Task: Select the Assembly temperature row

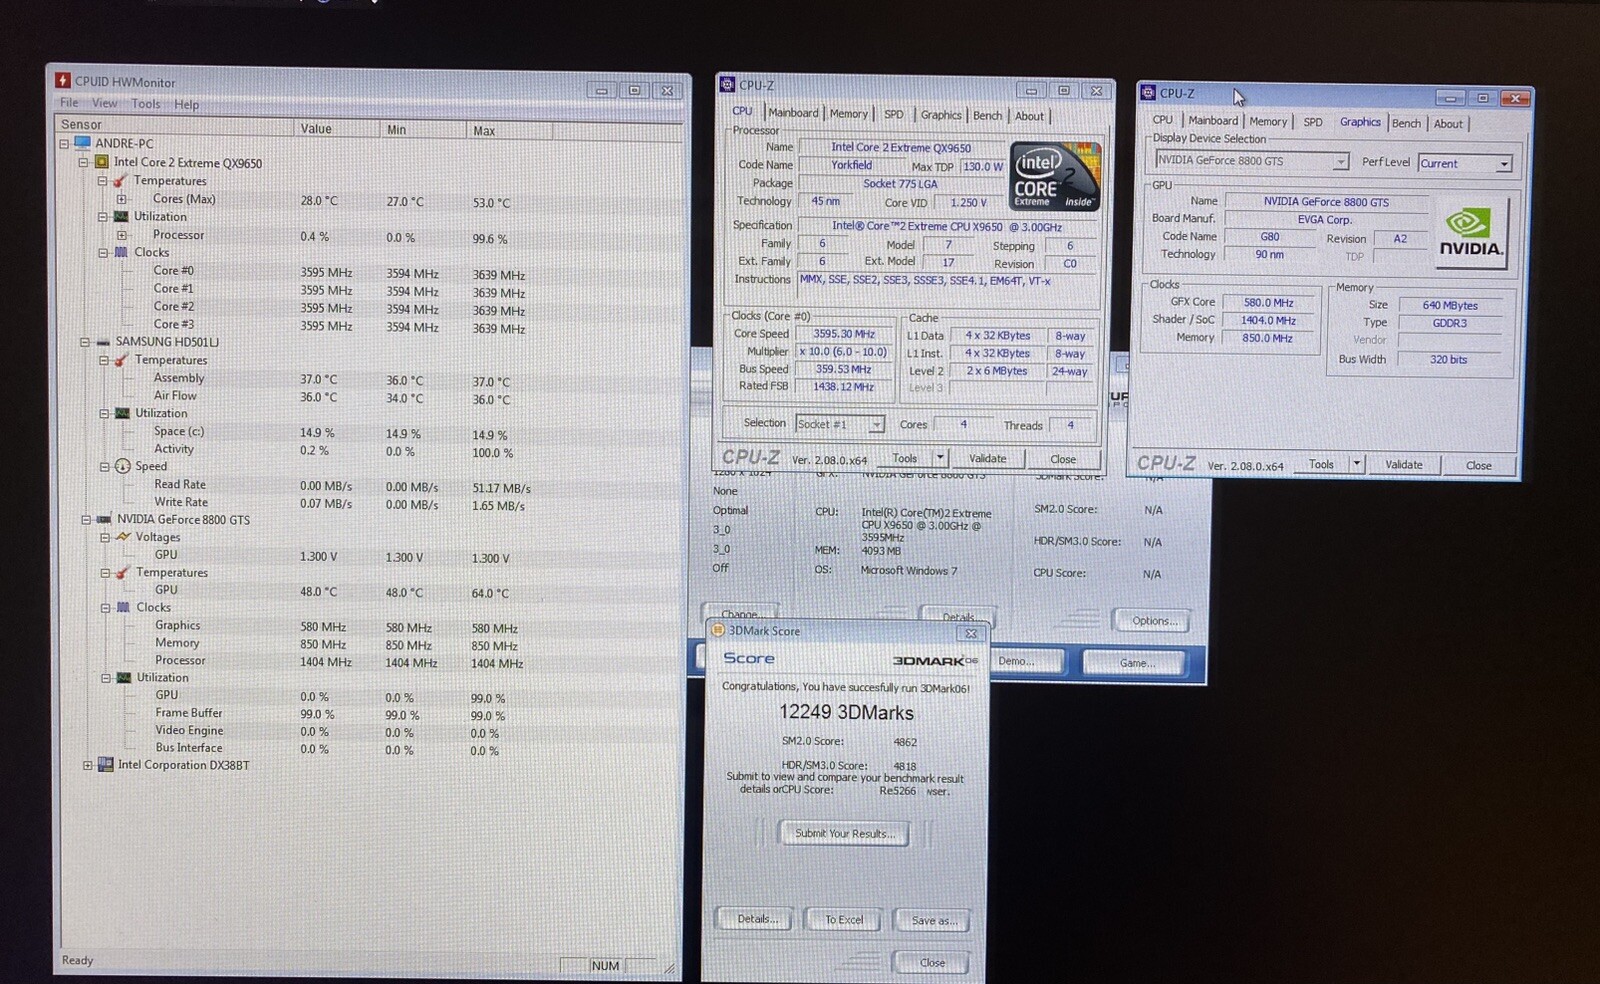Action: (x=370, y=379)
